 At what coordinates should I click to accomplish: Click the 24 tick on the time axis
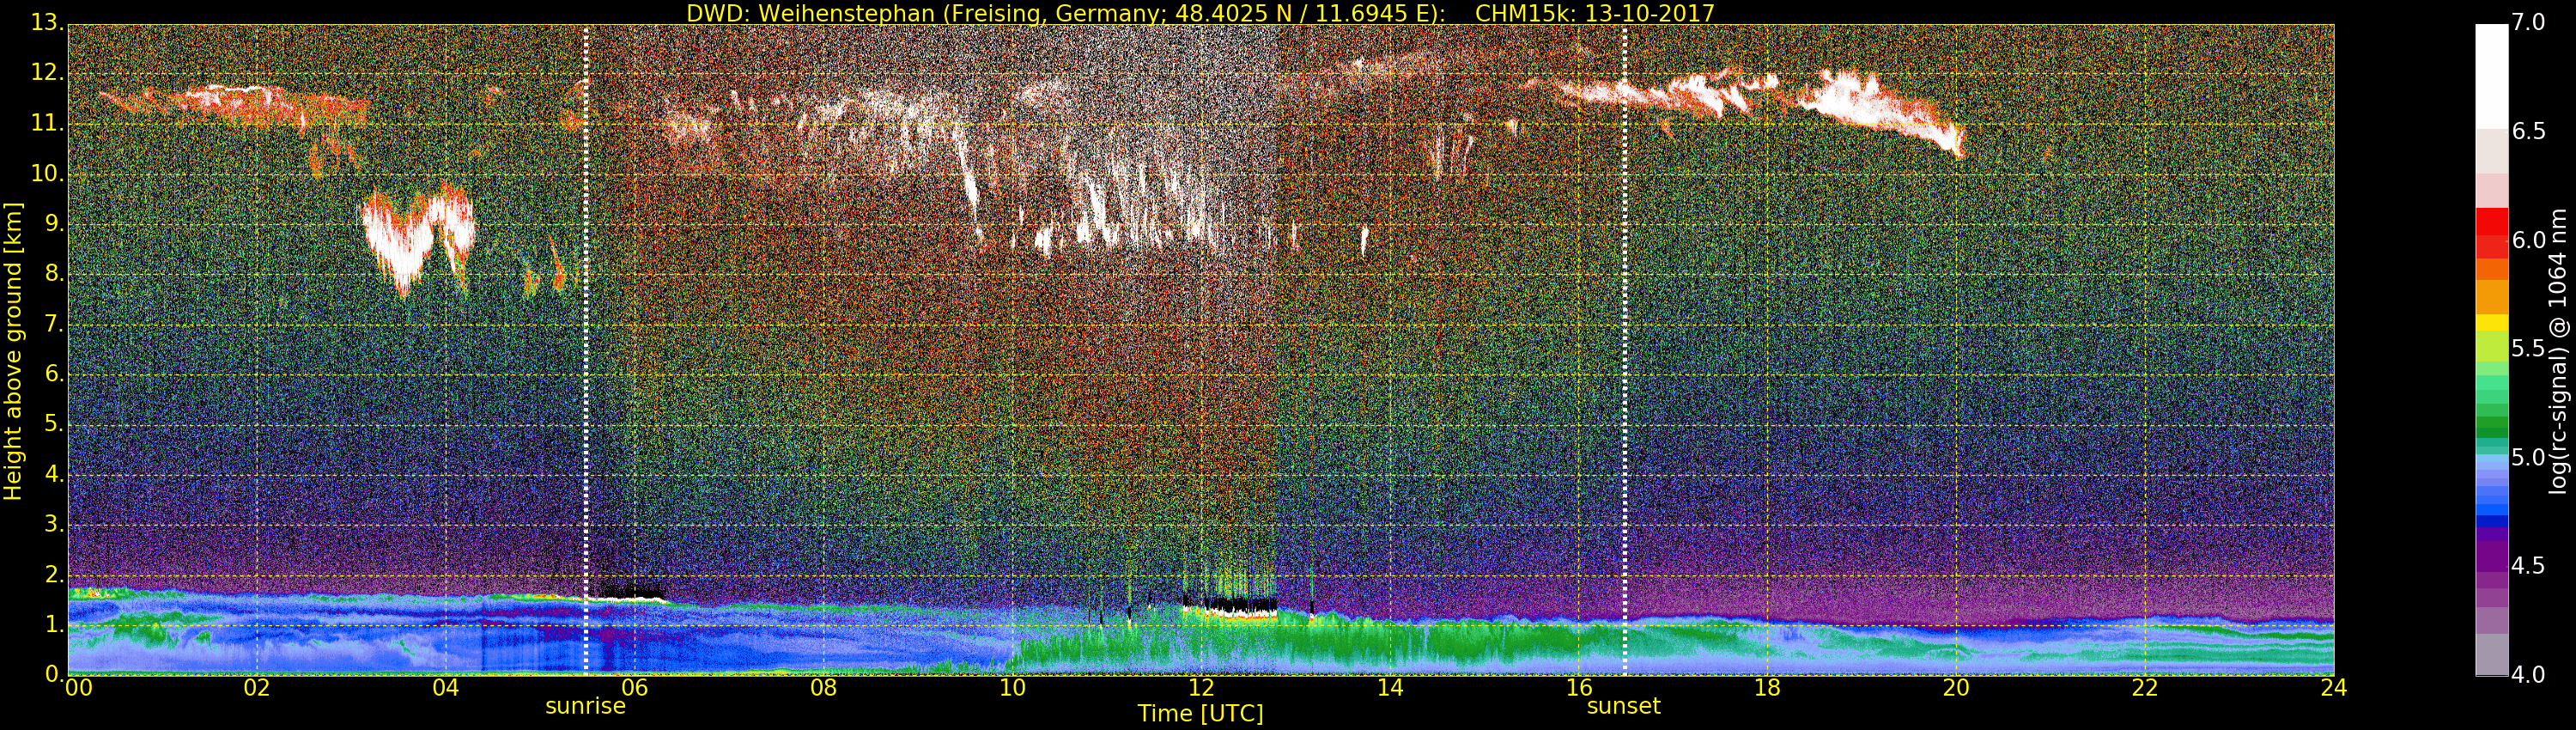2333,688
